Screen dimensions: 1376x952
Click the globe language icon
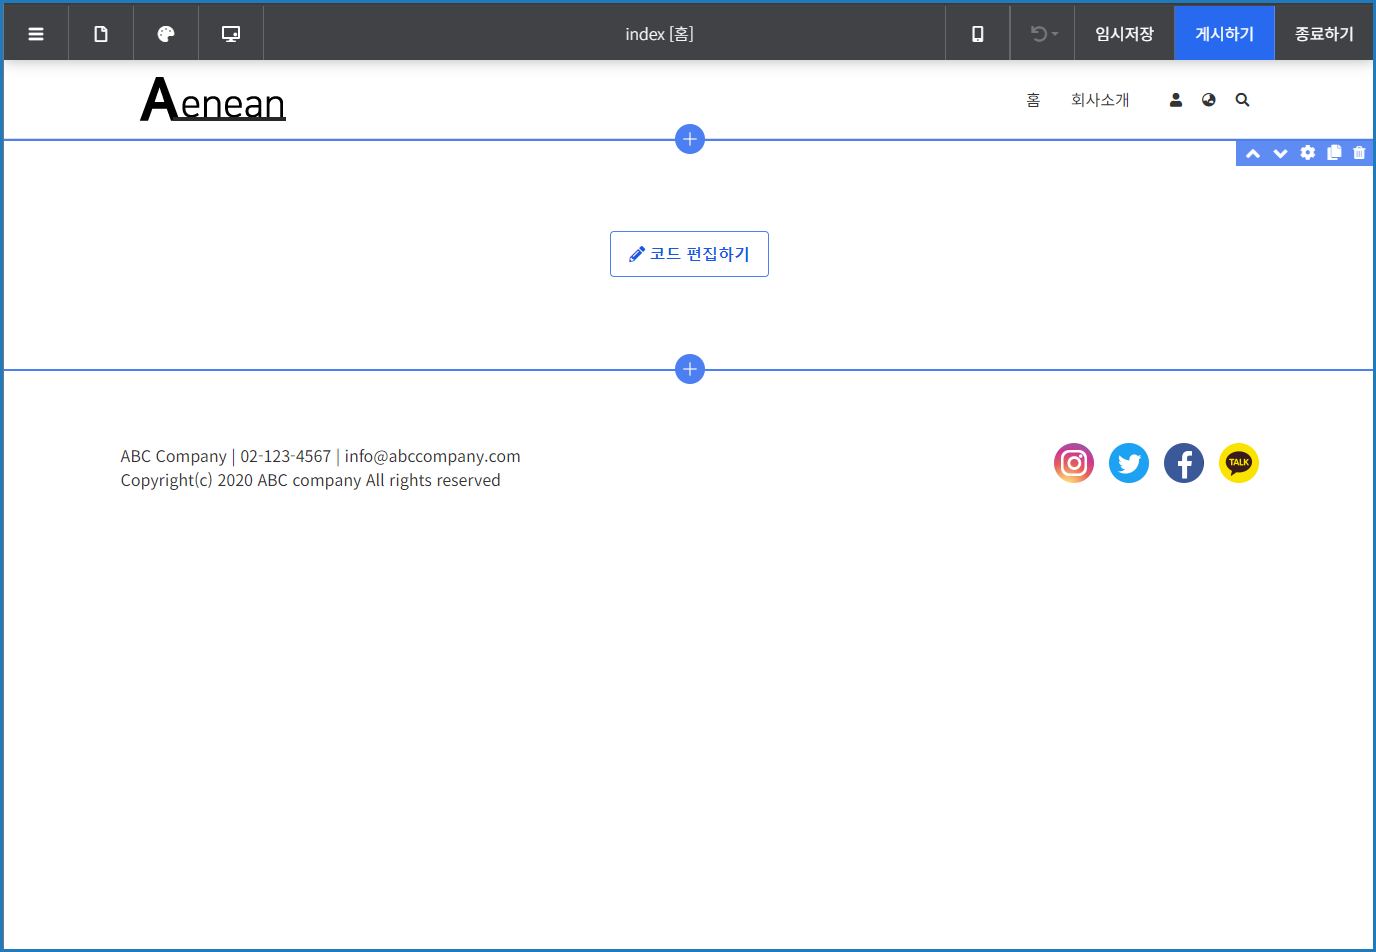[1209, 100]
